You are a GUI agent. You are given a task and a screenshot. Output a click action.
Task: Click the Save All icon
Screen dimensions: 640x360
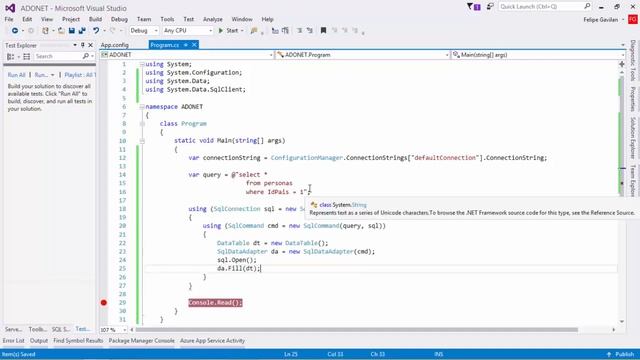click(x=82, y=31)
